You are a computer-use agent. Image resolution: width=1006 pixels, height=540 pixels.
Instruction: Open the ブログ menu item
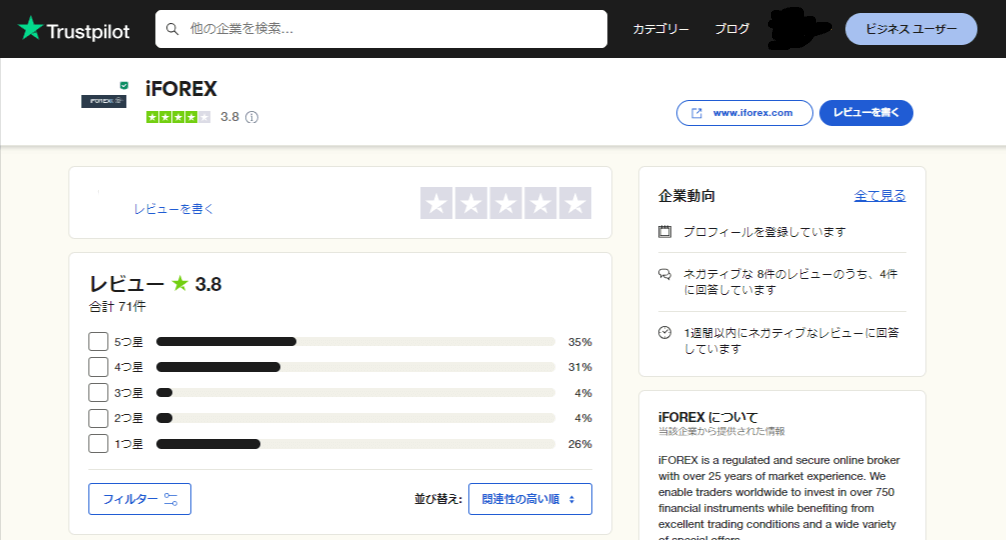(732, 29)
